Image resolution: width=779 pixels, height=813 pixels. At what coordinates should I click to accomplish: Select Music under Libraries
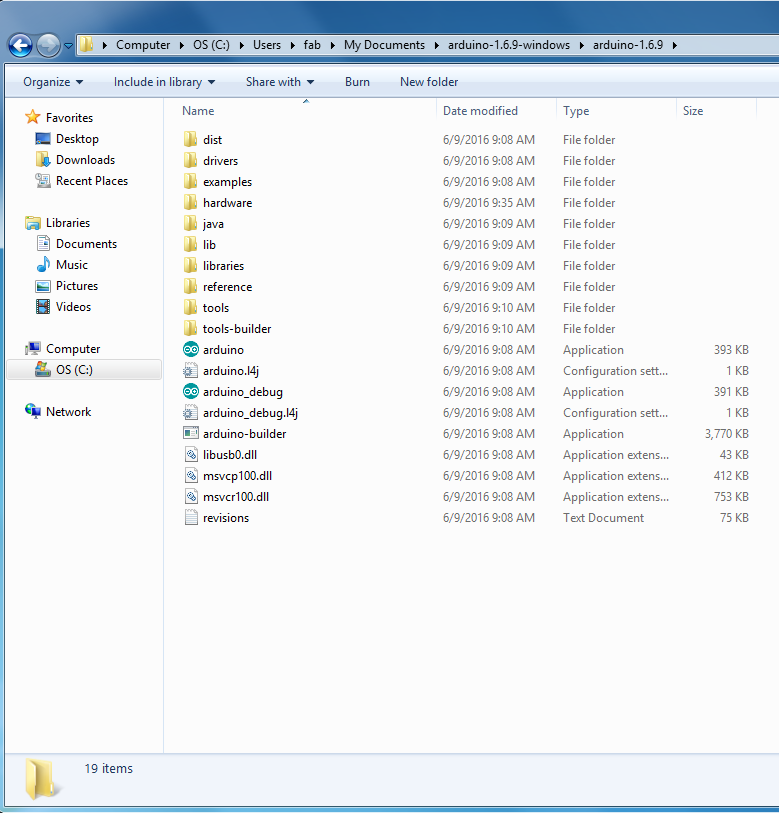tap(72, 264)
